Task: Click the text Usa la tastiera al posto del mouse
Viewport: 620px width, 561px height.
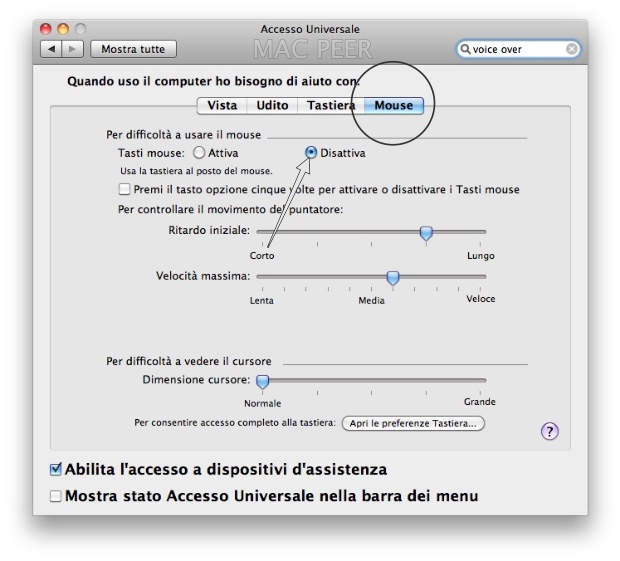Action: 197,171
